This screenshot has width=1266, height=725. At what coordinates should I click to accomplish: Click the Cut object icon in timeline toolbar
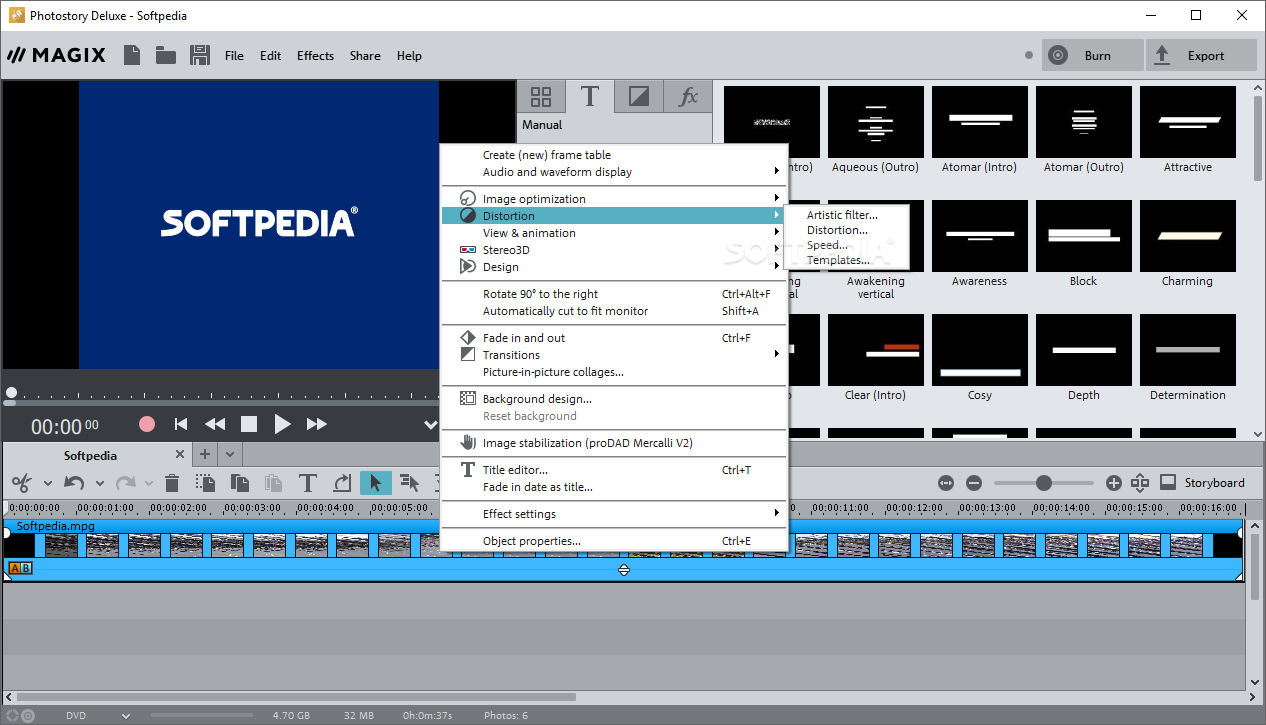coord(205,483)
